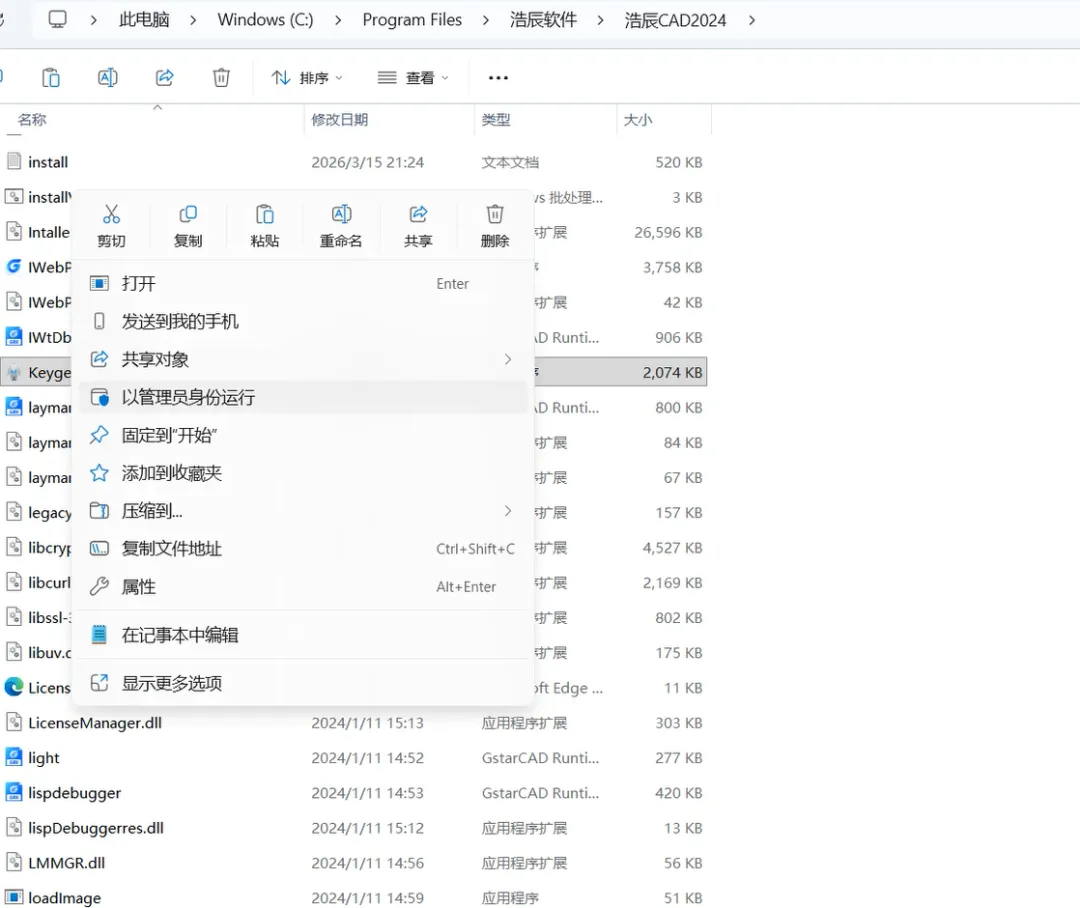Expand chevron before 此电脑 breadcrumb

pos(94,20)
